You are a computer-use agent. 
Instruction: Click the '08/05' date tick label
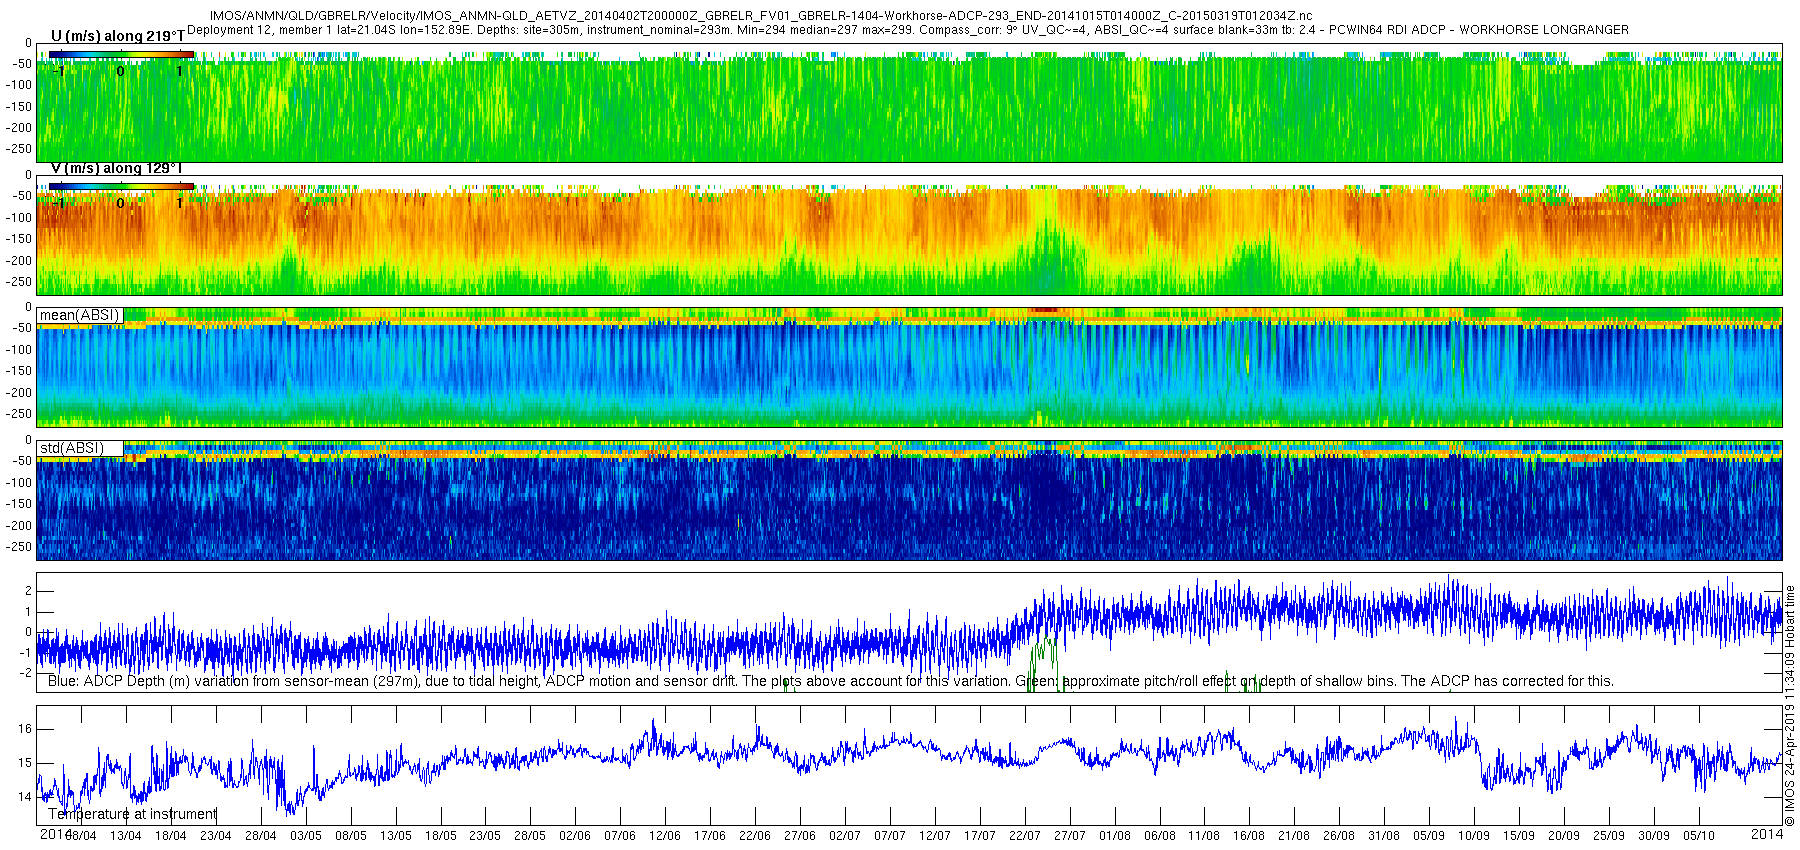[350, 836]
